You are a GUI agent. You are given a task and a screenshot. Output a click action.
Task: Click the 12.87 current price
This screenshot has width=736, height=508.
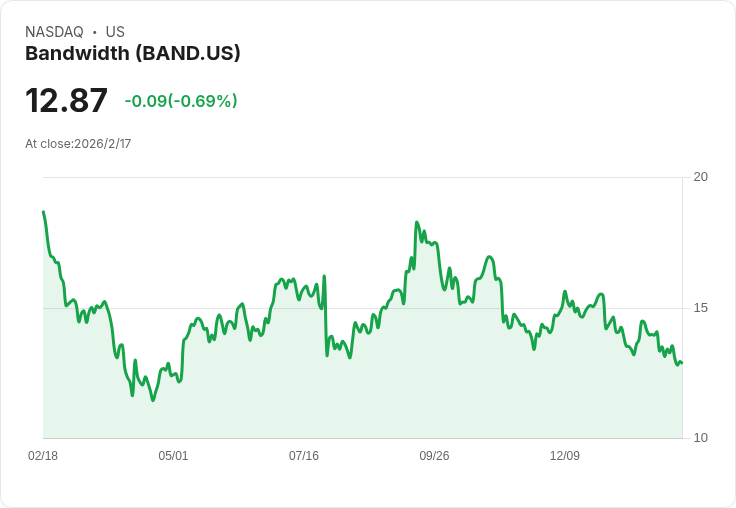(66, 100)
